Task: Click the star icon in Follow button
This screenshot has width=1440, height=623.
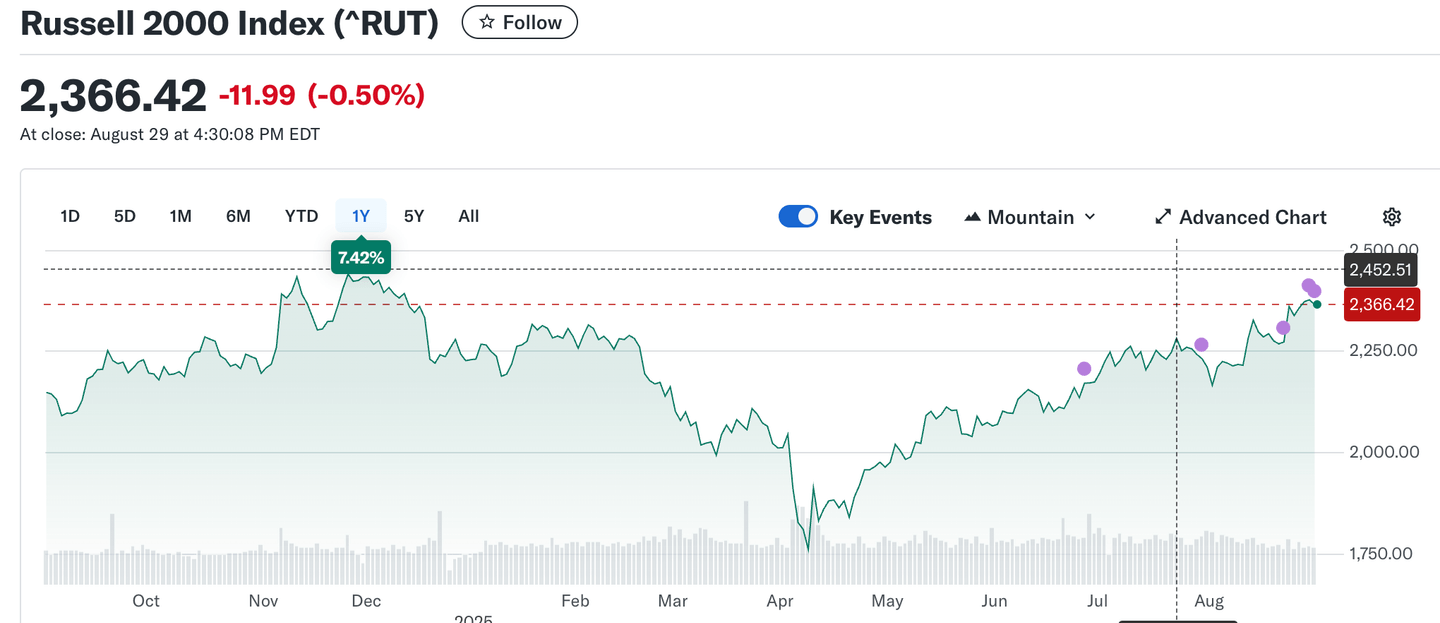Action: tap(487, 22)
